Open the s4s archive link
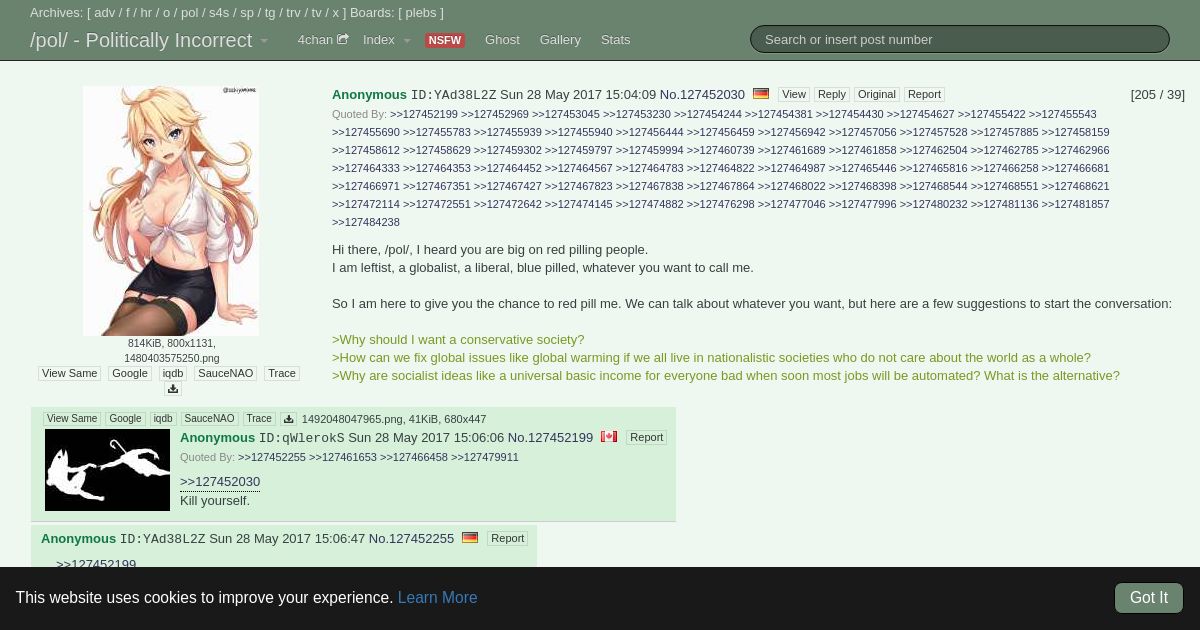Viewport: 1200px width, 630px height. tap(219, 13)
